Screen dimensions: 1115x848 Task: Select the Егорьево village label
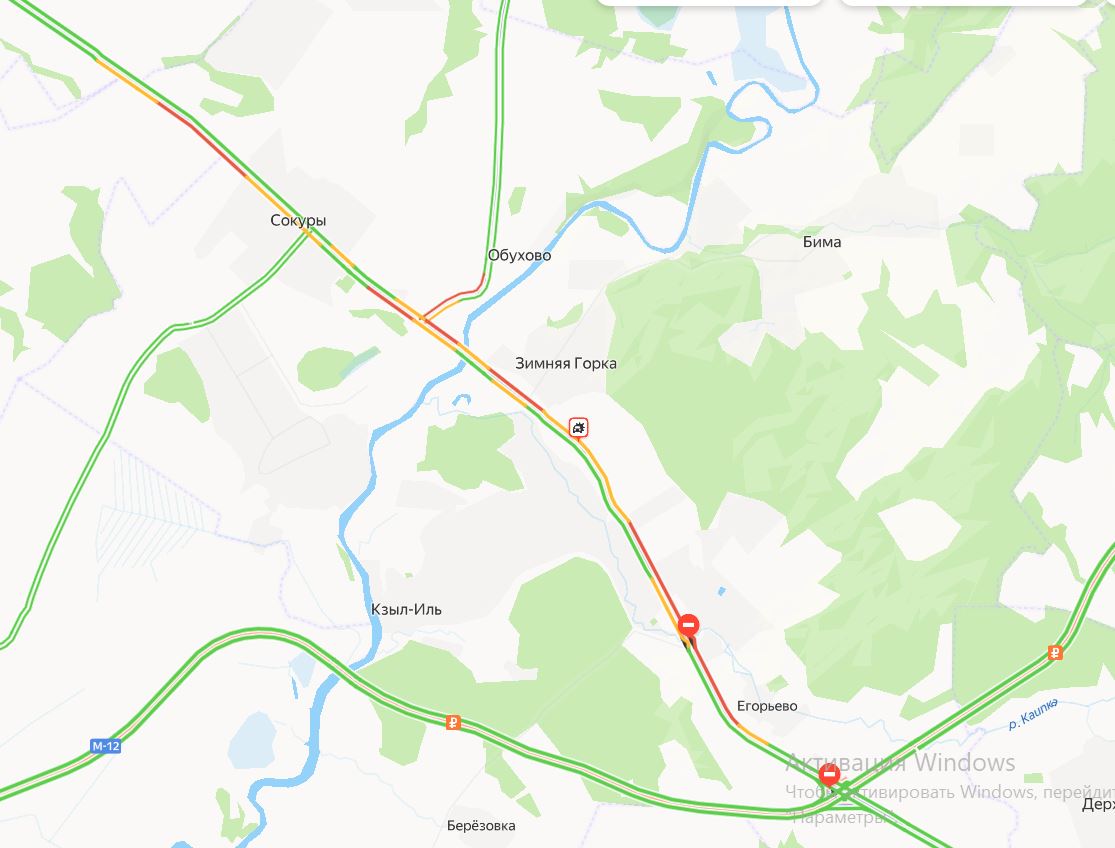pyautogui.click(x=767, y=706)
